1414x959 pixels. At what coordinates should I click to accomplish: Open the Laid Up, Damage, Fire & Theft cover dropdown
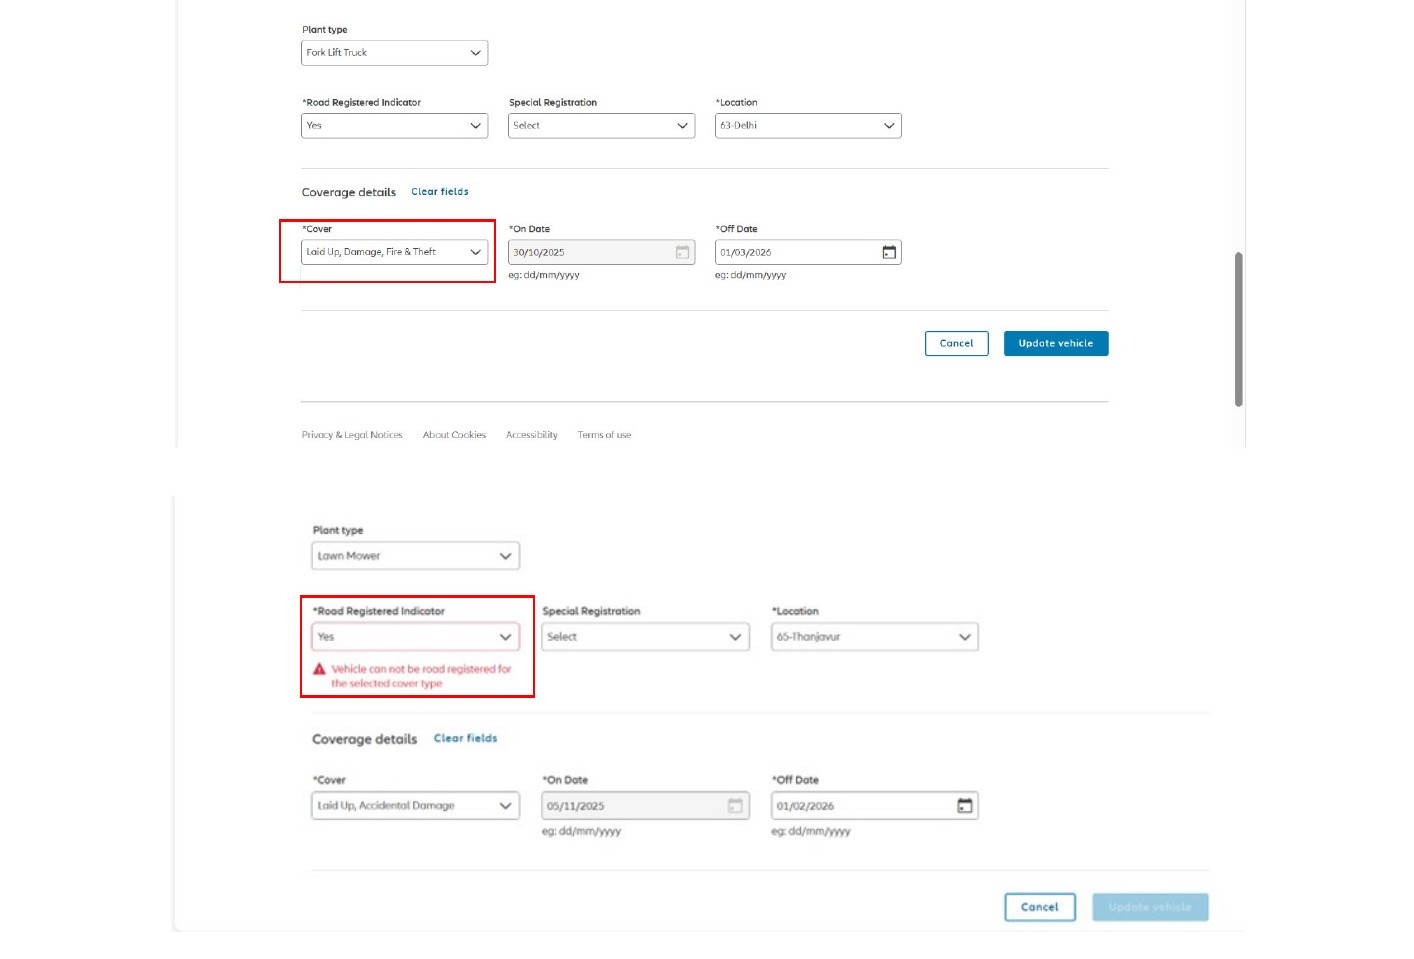pos(394,252)
